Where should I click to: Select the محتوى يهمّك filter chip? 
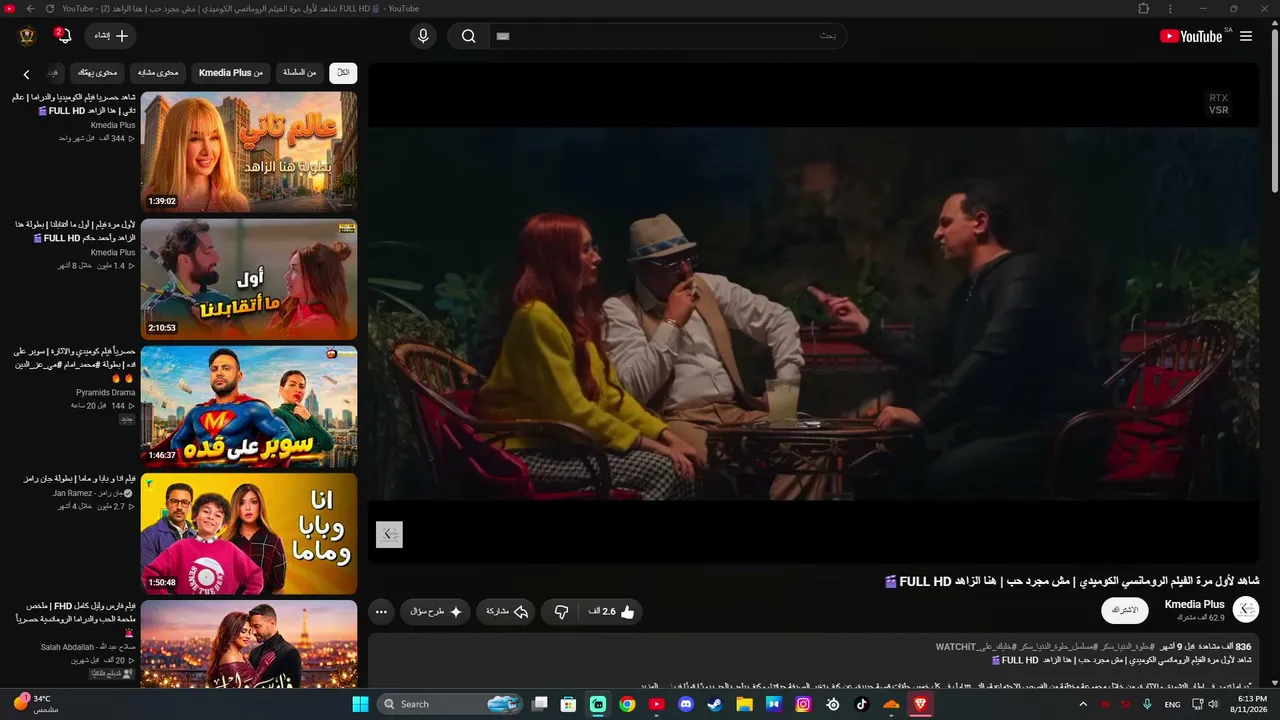(98, 72)
